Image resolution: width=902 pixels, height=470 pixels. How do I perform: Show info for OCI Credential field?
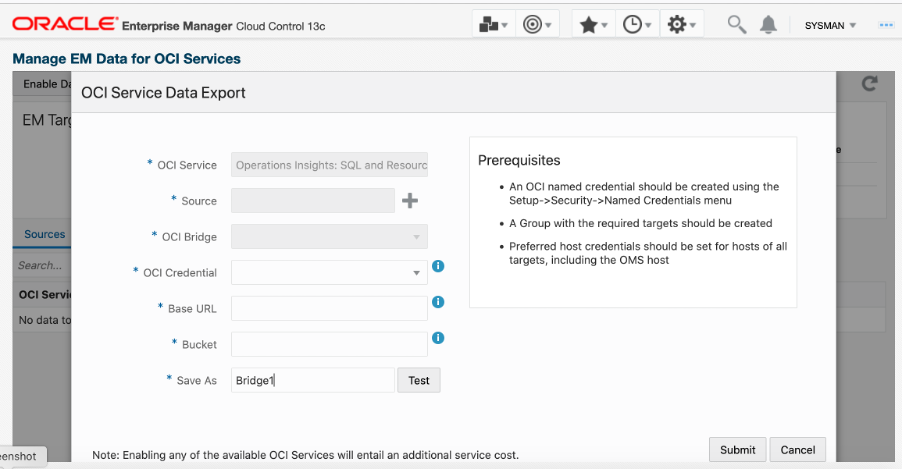point(438,267)
